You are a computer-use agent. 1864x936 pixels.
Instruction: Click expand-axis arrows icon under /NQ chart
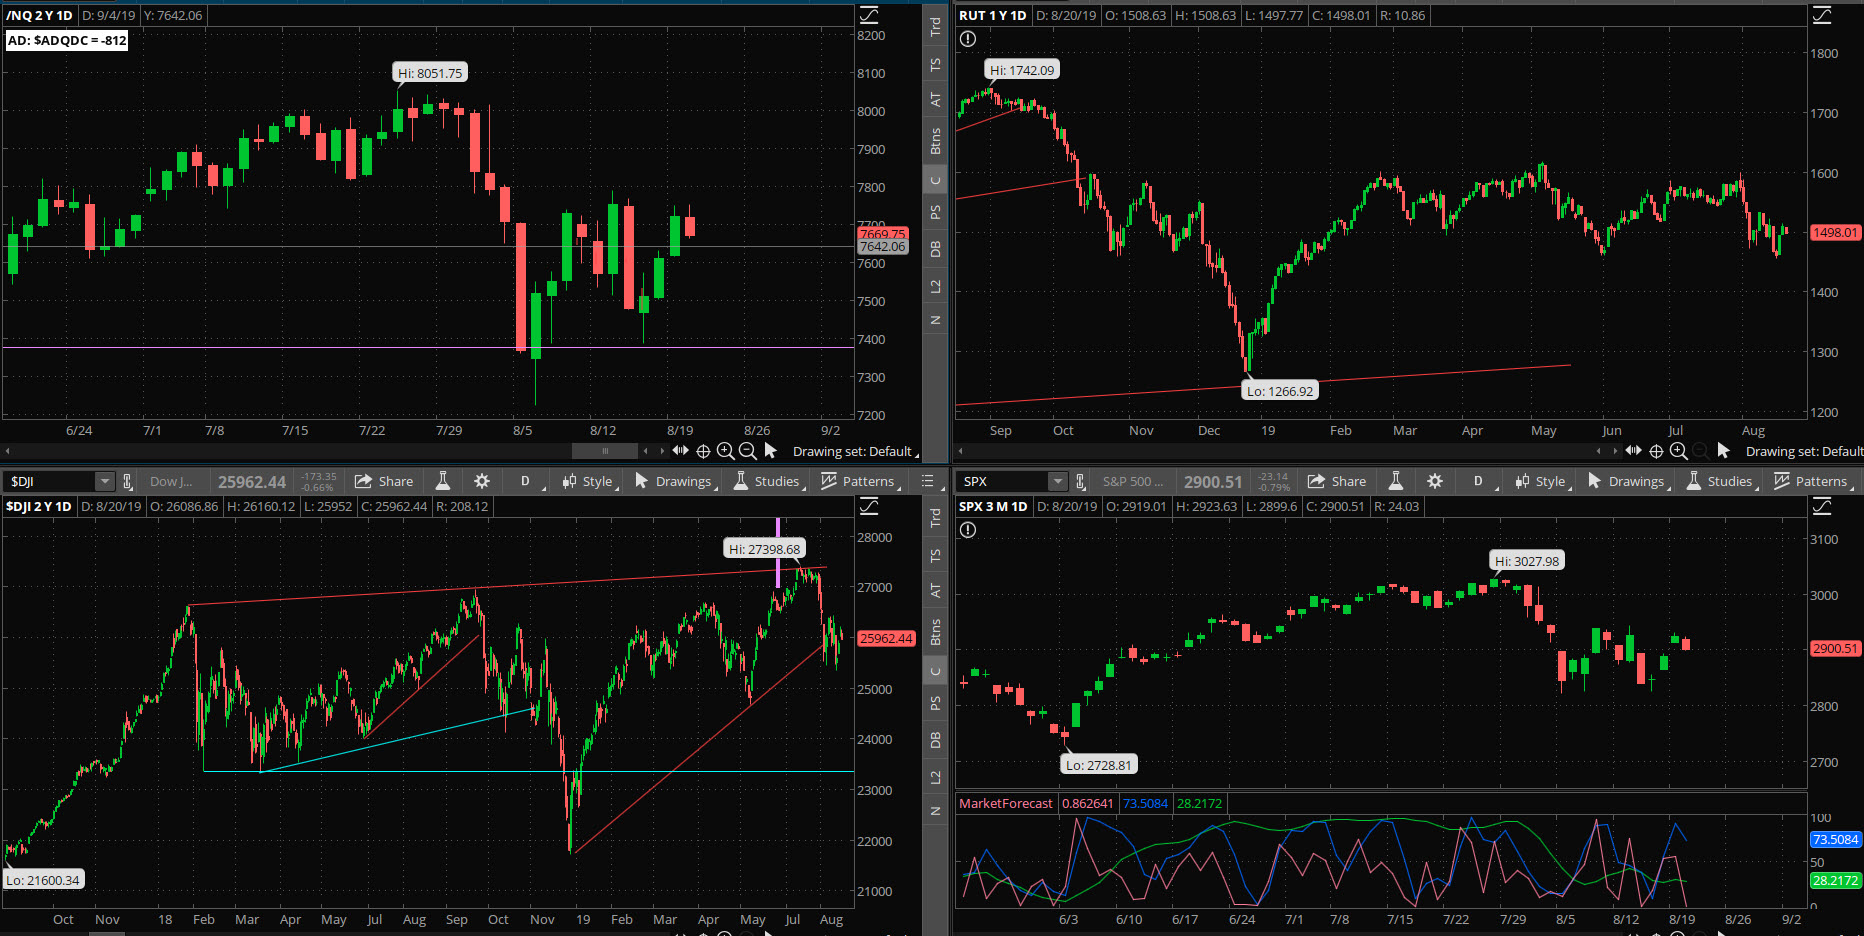[681, 451]
